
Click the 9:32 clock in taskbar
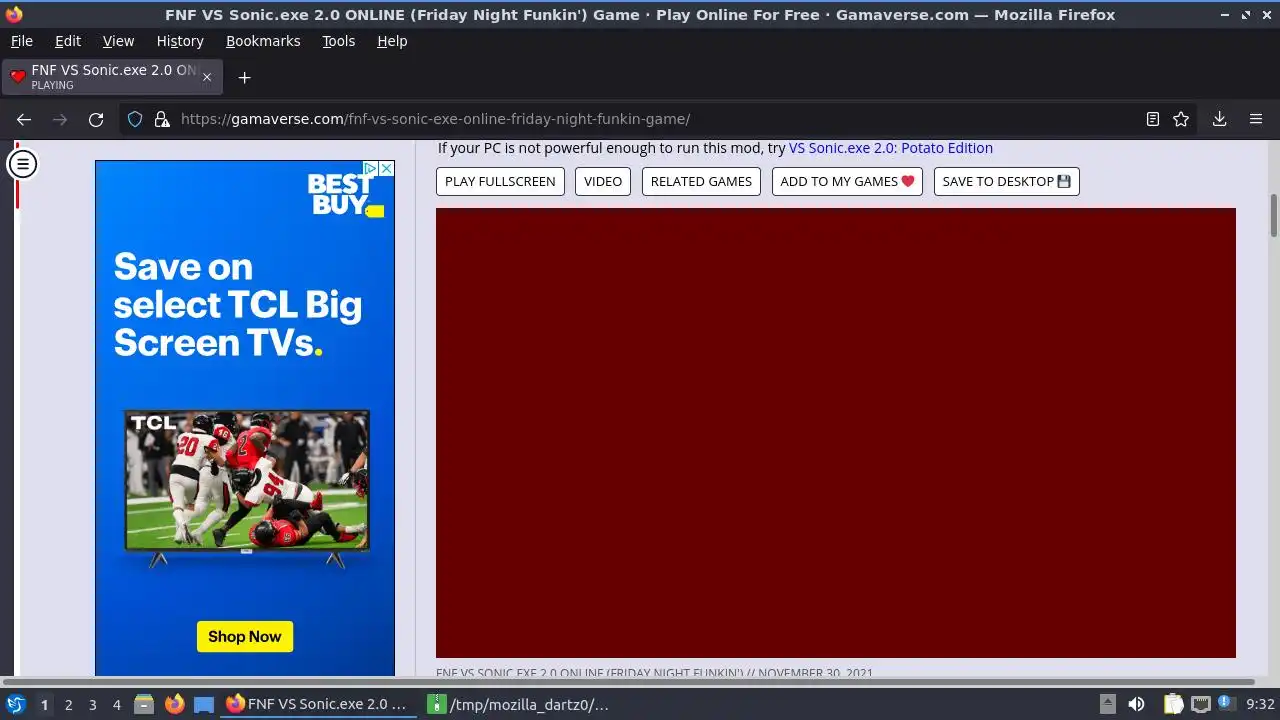click(x=1260, y=704)
